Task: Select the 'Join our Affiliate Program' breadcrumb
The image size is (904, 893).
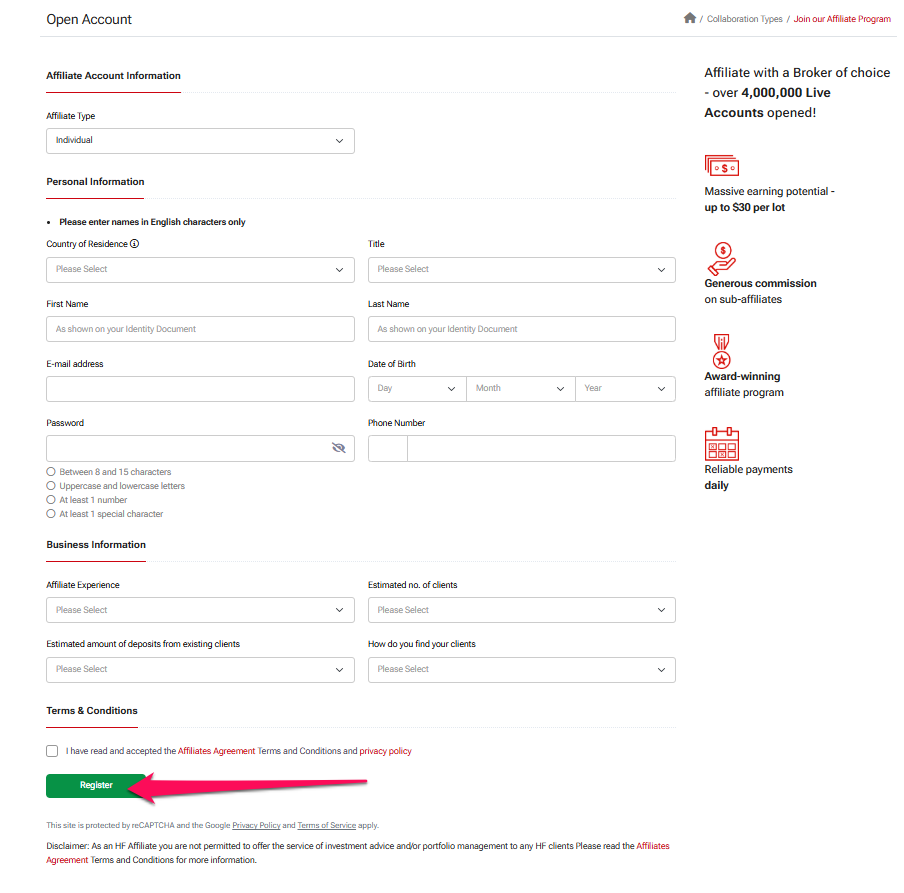Action: pos(842,18)
